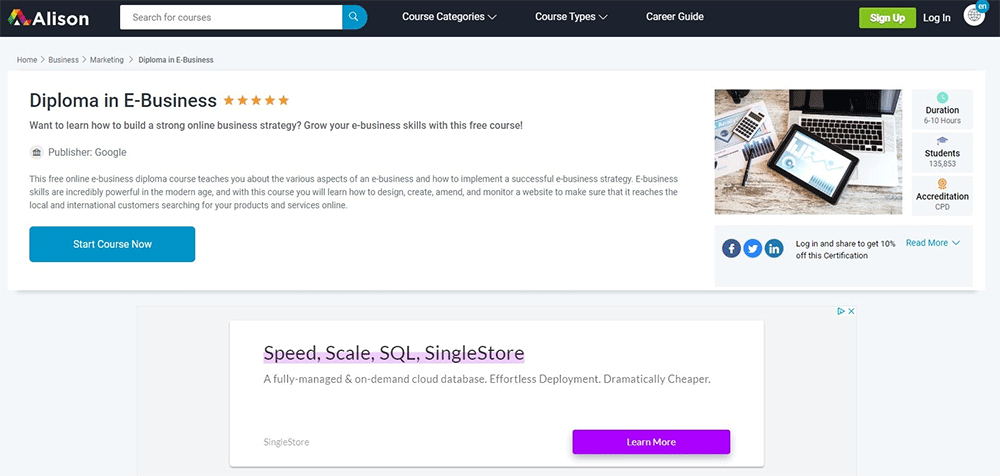
Task: Focus the Search for courses field
Action: tap(230, 17)
